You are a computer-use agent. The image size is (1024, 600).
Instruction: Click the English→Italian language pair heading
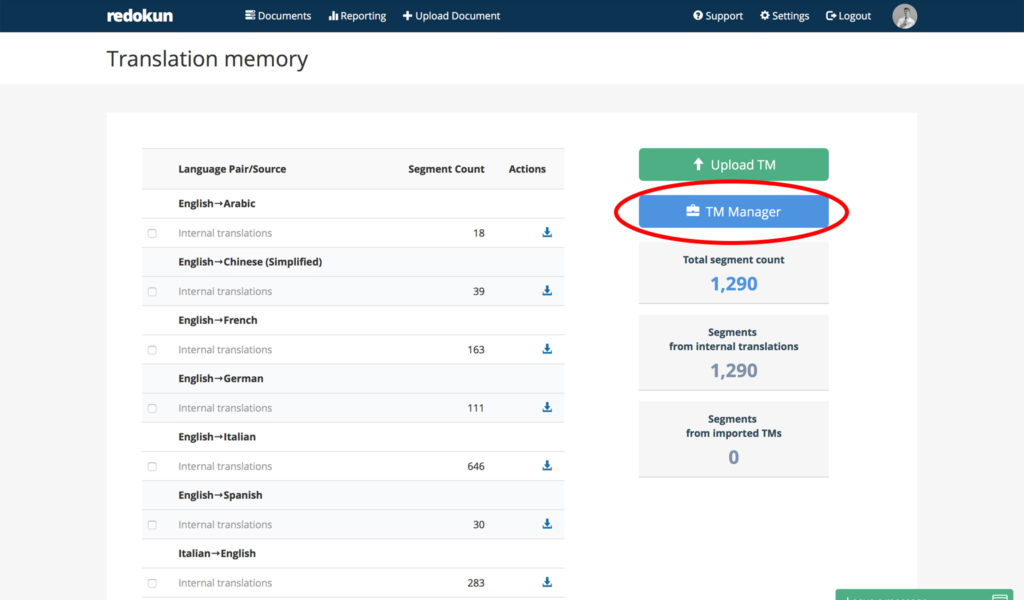pyautogui.click(x=217, y=437)
